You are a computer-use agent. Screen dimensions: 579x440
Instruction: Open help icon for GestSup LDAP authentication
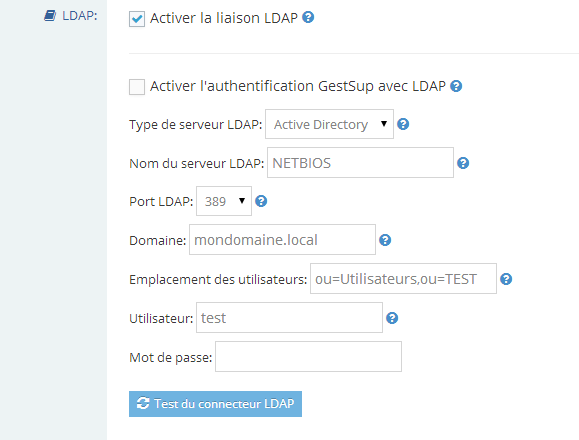point(456,86)
